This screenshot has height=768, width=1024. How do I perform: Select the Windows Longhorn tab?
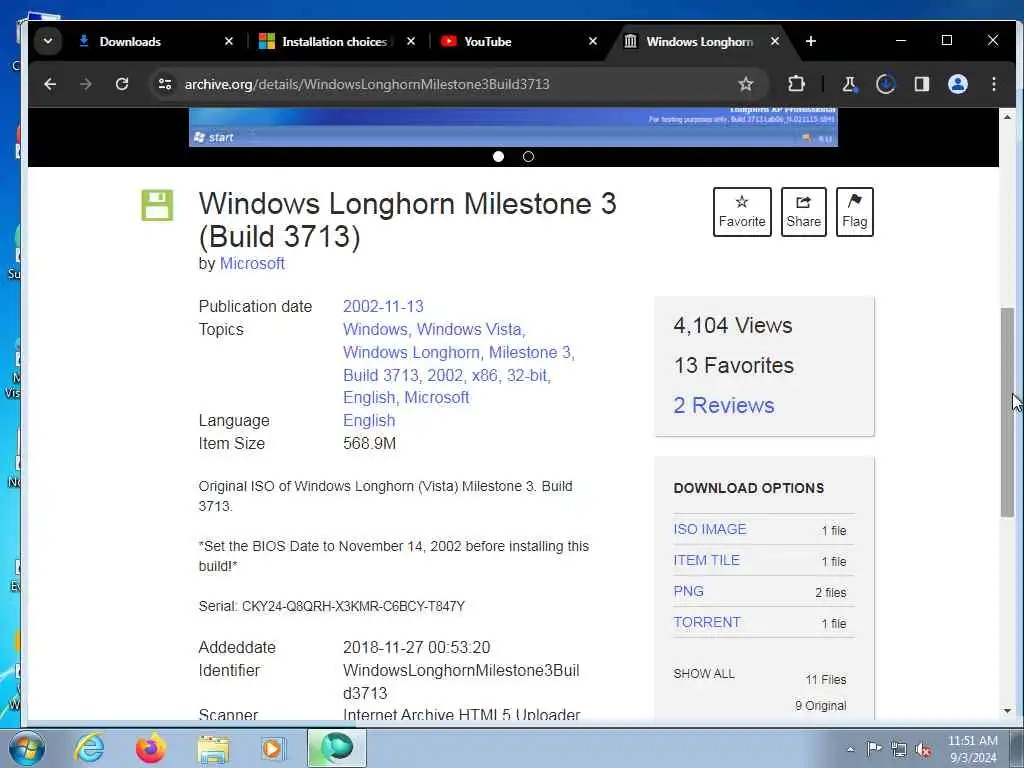[x=701, y=41]
